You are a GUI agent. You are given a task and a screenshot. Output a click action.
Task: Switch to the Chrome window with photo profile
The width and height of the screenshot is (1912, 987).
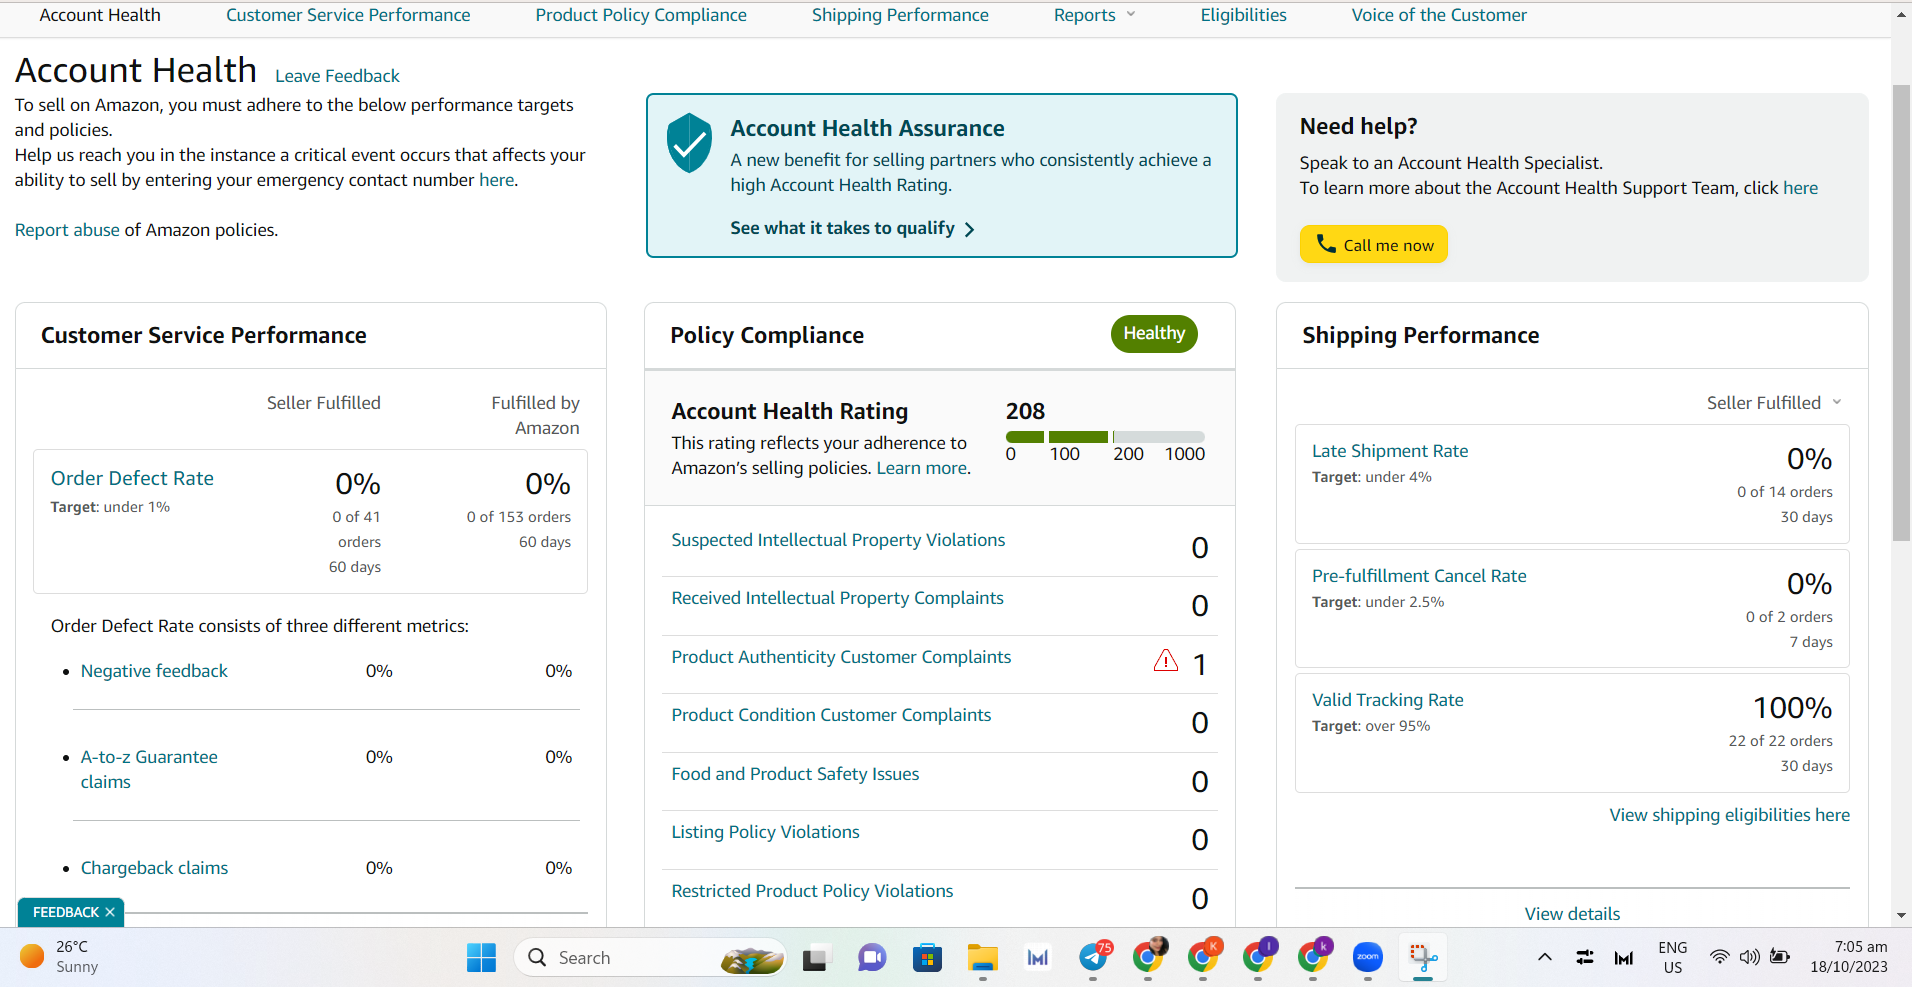pyautogui.click(x=1150, y=957)
